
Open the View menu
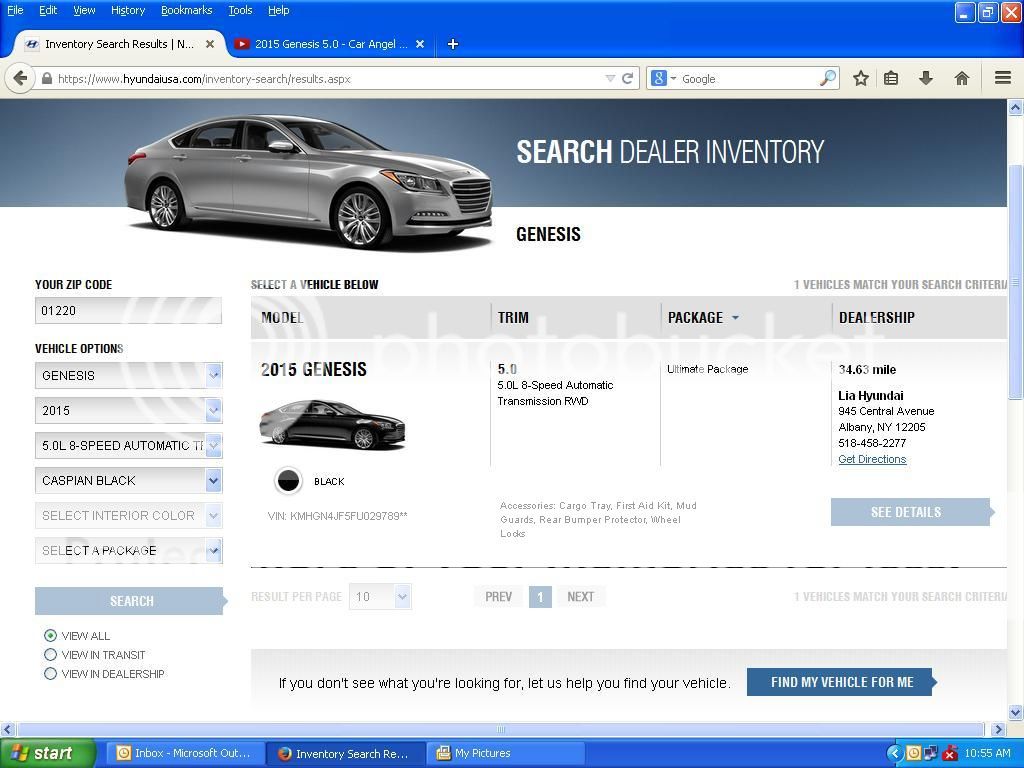[84, 10]
